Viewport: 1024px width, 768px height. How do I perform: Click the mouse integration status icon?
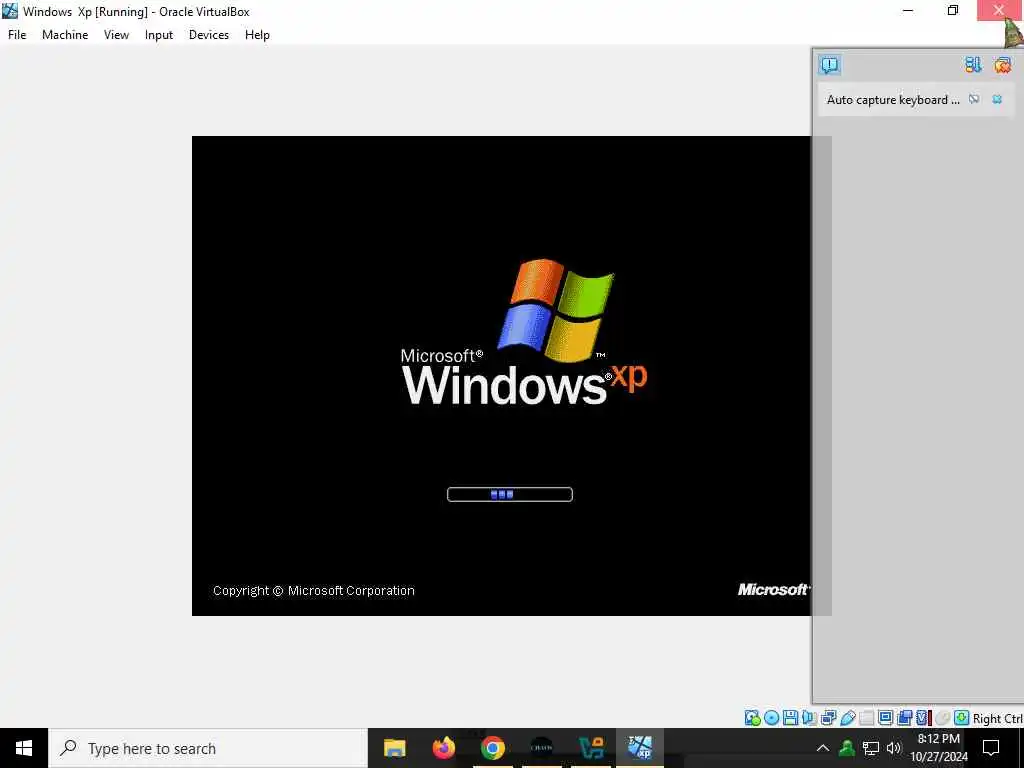[x=942, y=718]
